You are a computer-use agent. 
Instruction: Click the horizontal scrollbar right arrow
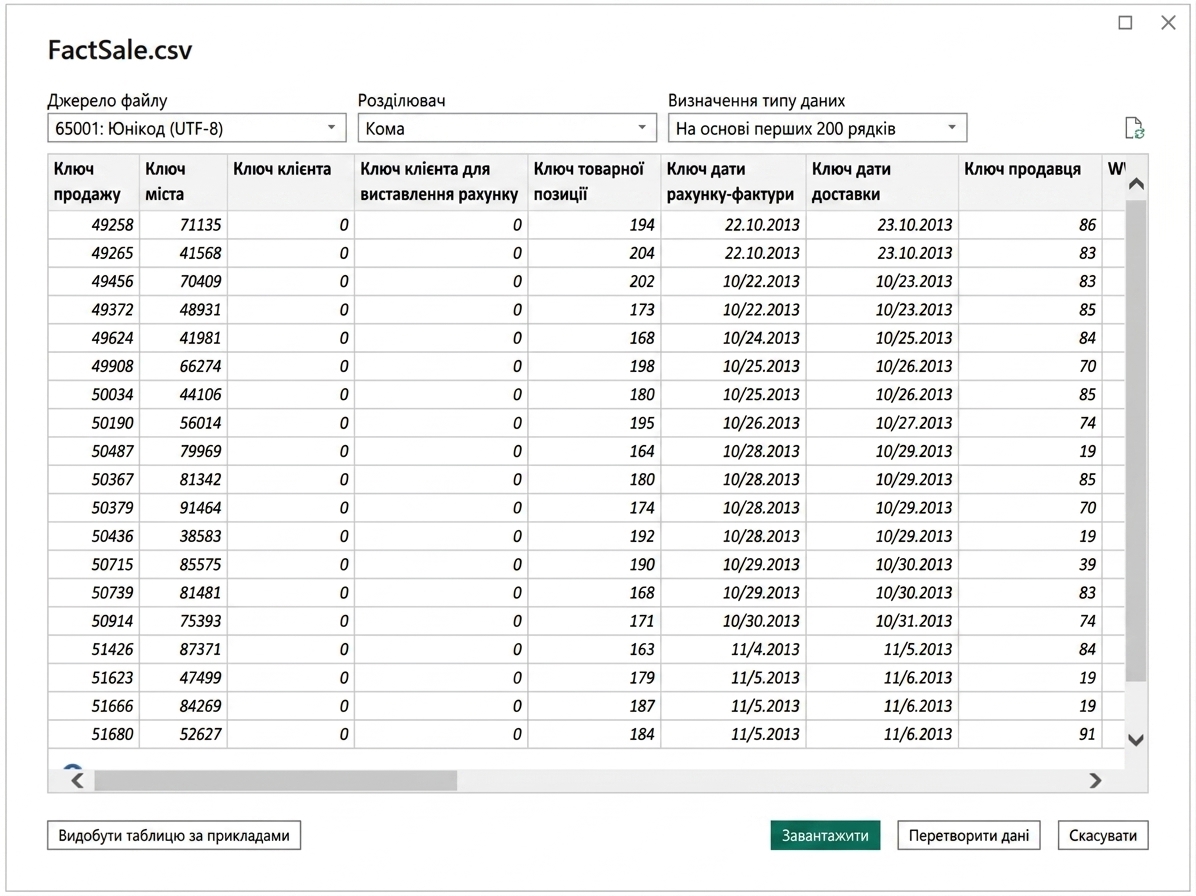click(1095, 780)
